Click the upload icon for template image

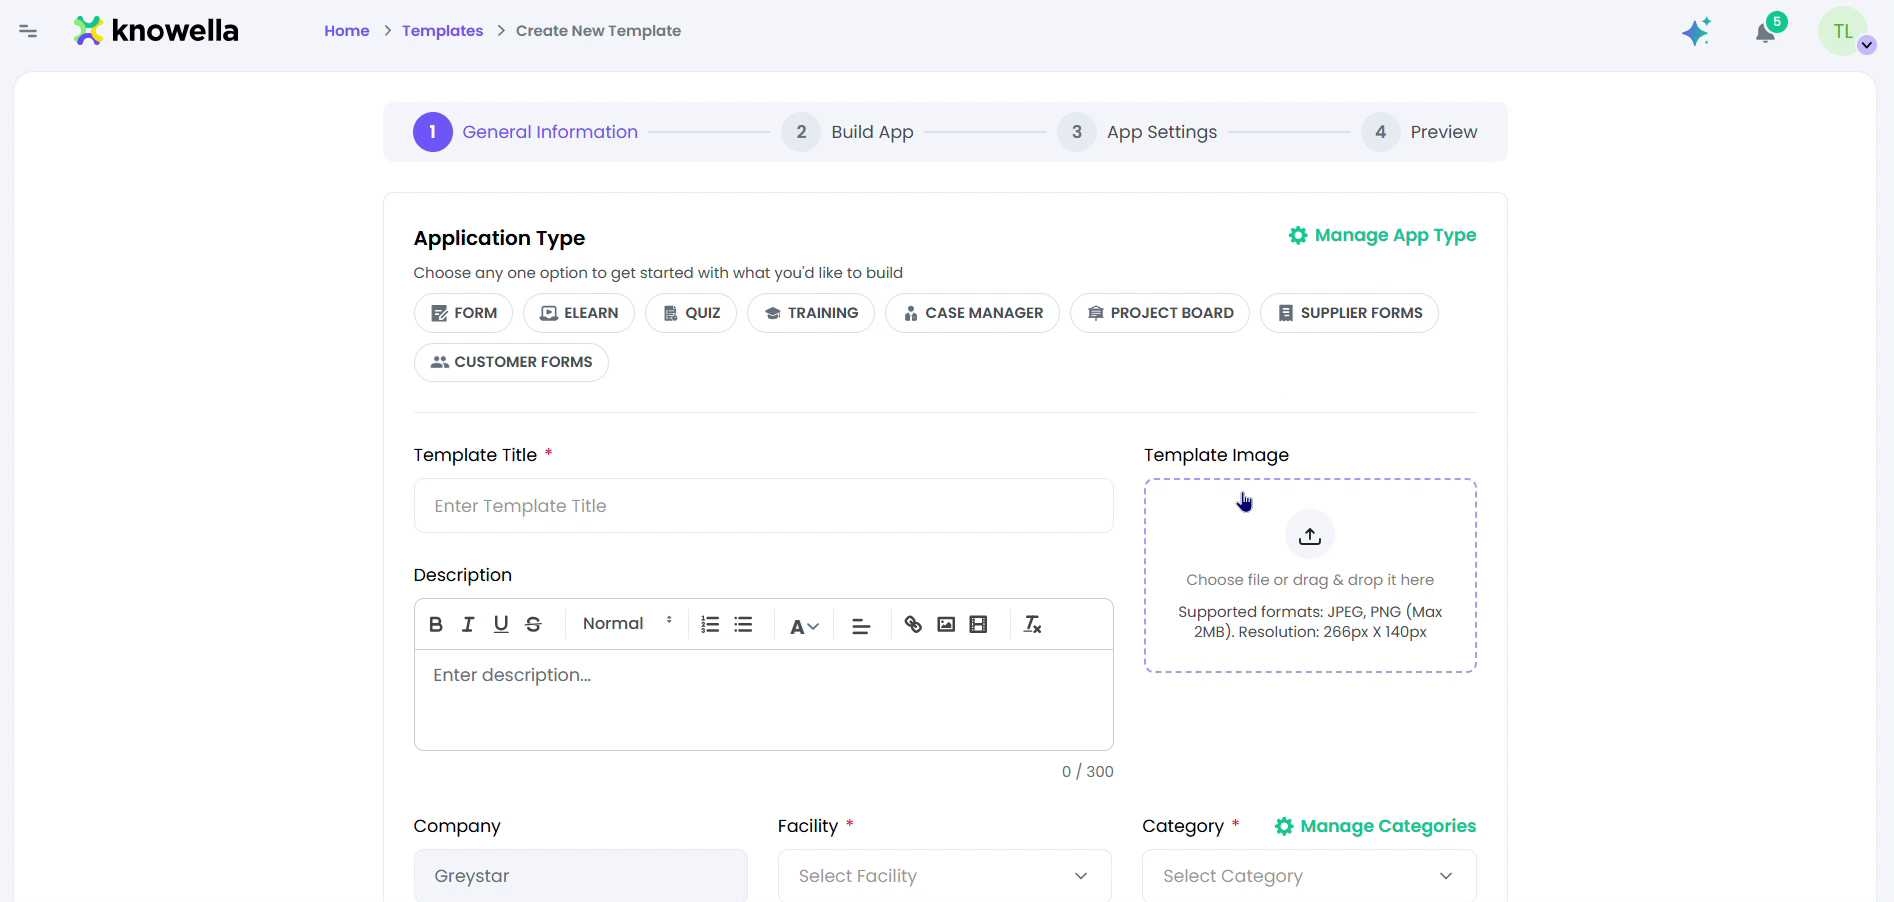(x=1310, y=536)
